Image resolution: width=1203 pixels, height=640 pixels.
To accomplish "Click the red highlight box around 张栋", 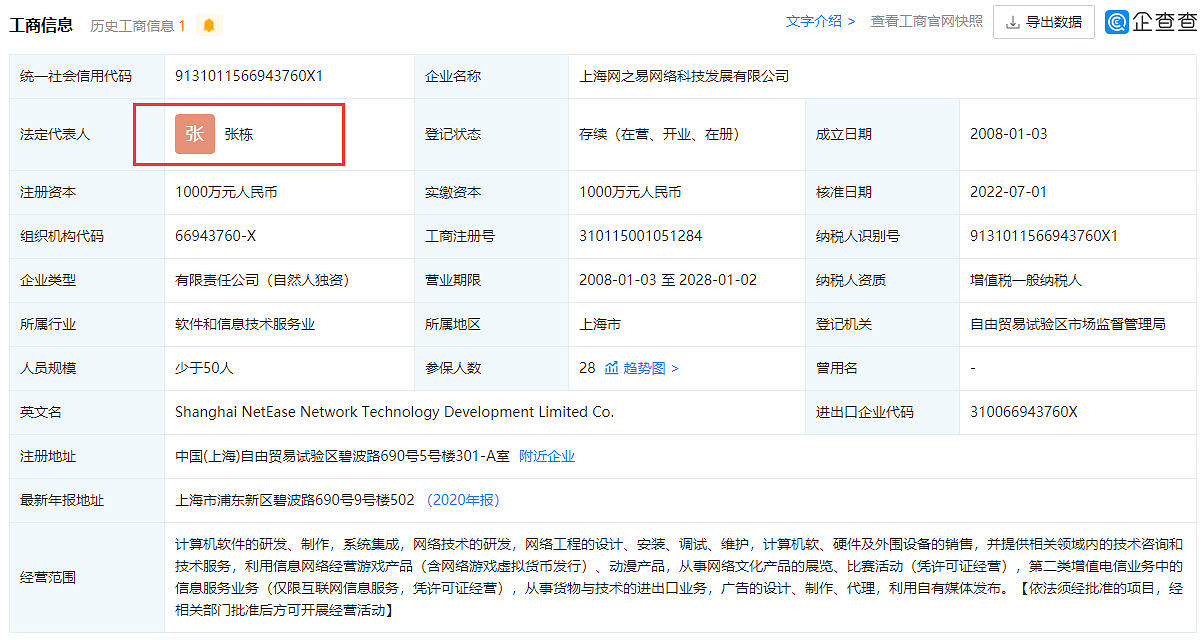I will [x=239, y=133].
